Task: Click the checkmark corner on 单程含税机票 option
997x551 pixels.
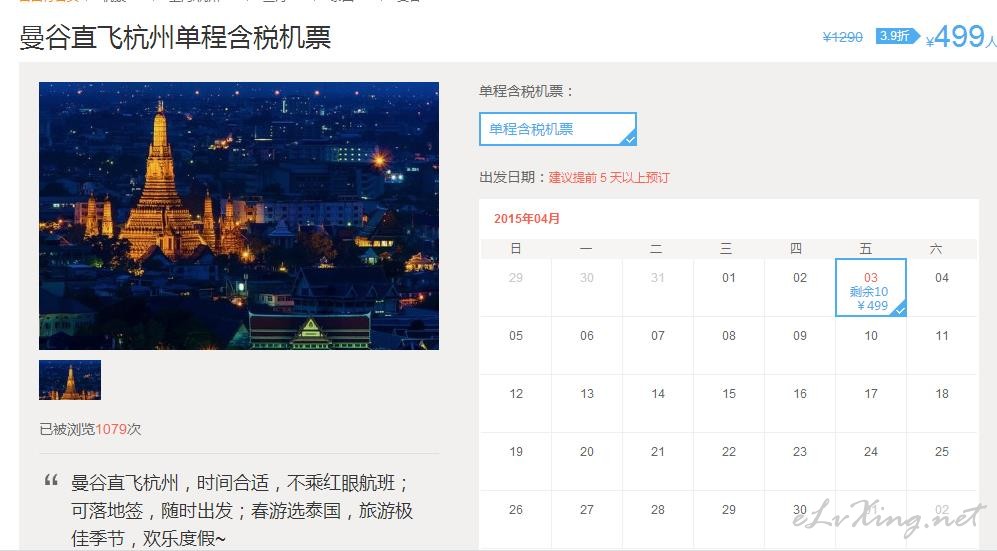Action: pos(629,139)
